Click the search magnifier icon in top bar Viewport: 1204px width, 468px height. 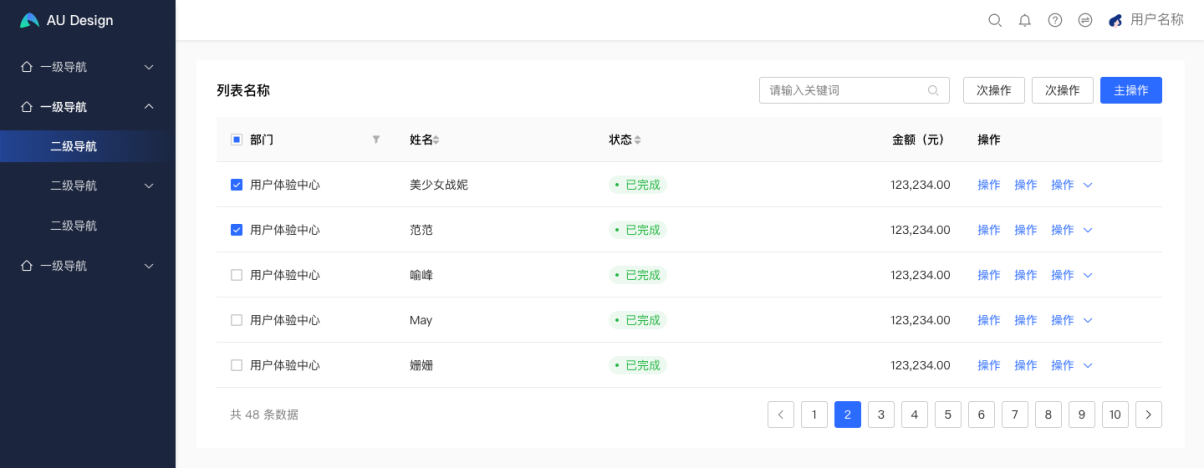994,20
